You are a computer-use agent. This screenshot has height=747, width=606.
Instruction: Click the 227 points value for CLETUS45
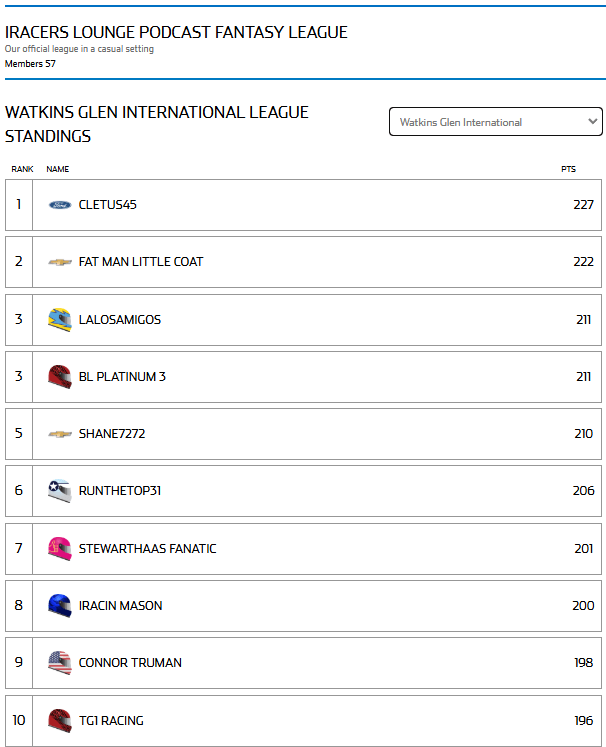584,205
